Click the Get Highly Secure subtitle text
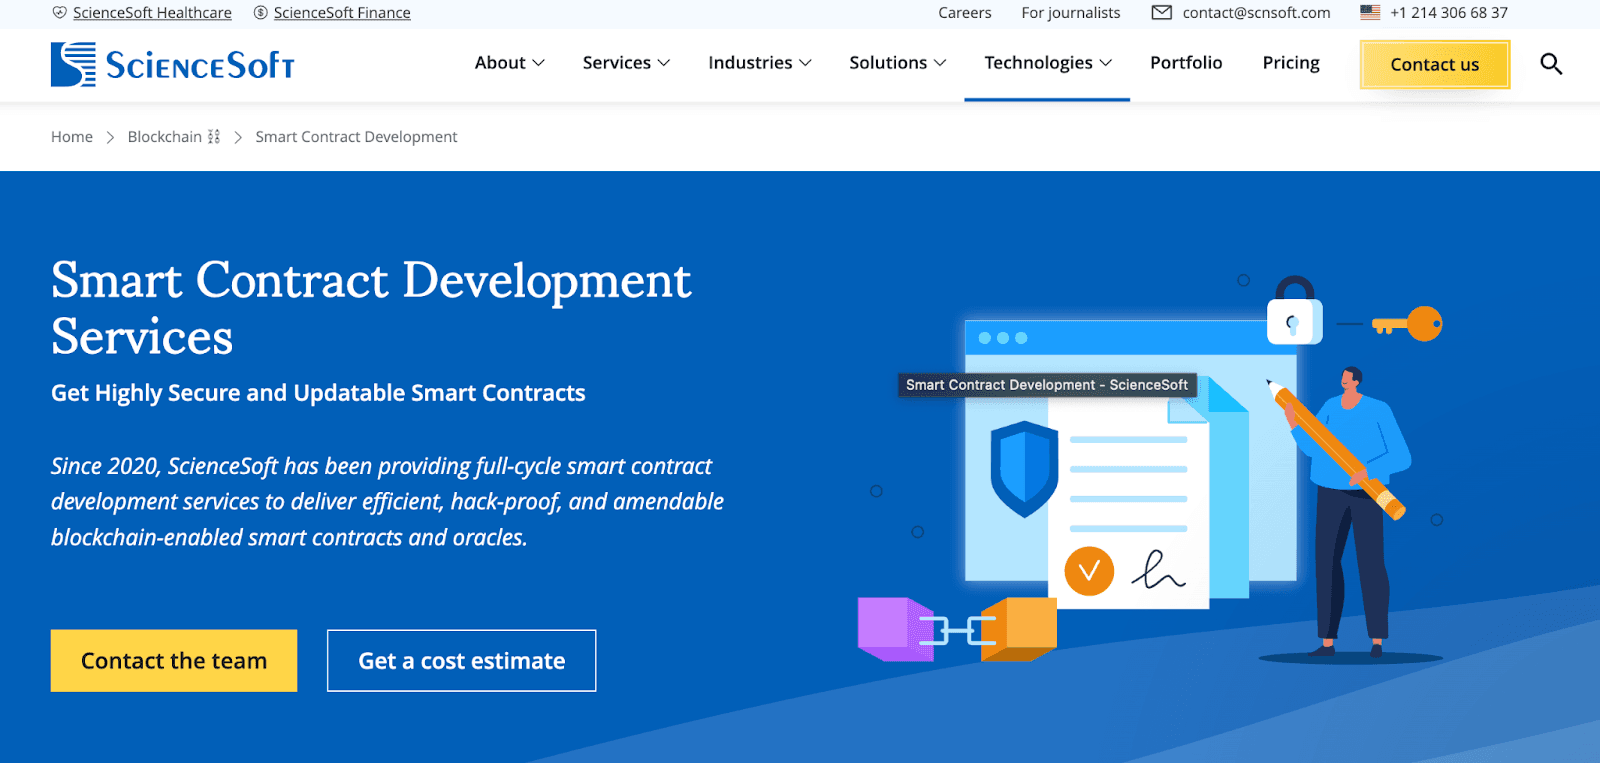The height and width of the screenshot is (763, 1600). pyautogui.click(x=318, y=393)
